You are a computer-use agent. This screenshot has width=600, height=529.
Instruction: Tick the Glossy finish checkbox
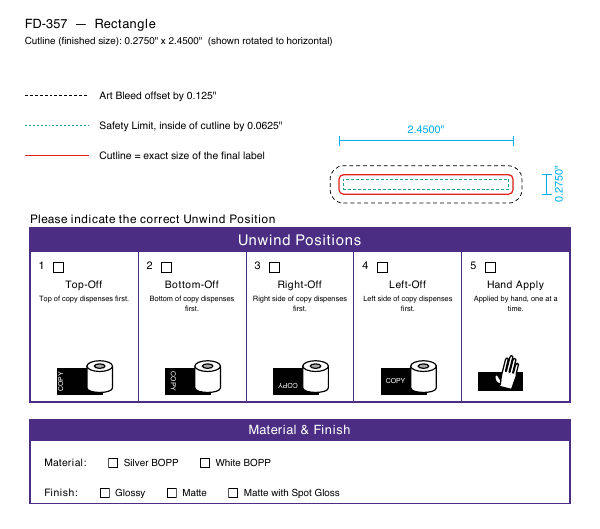pos(105,493)
